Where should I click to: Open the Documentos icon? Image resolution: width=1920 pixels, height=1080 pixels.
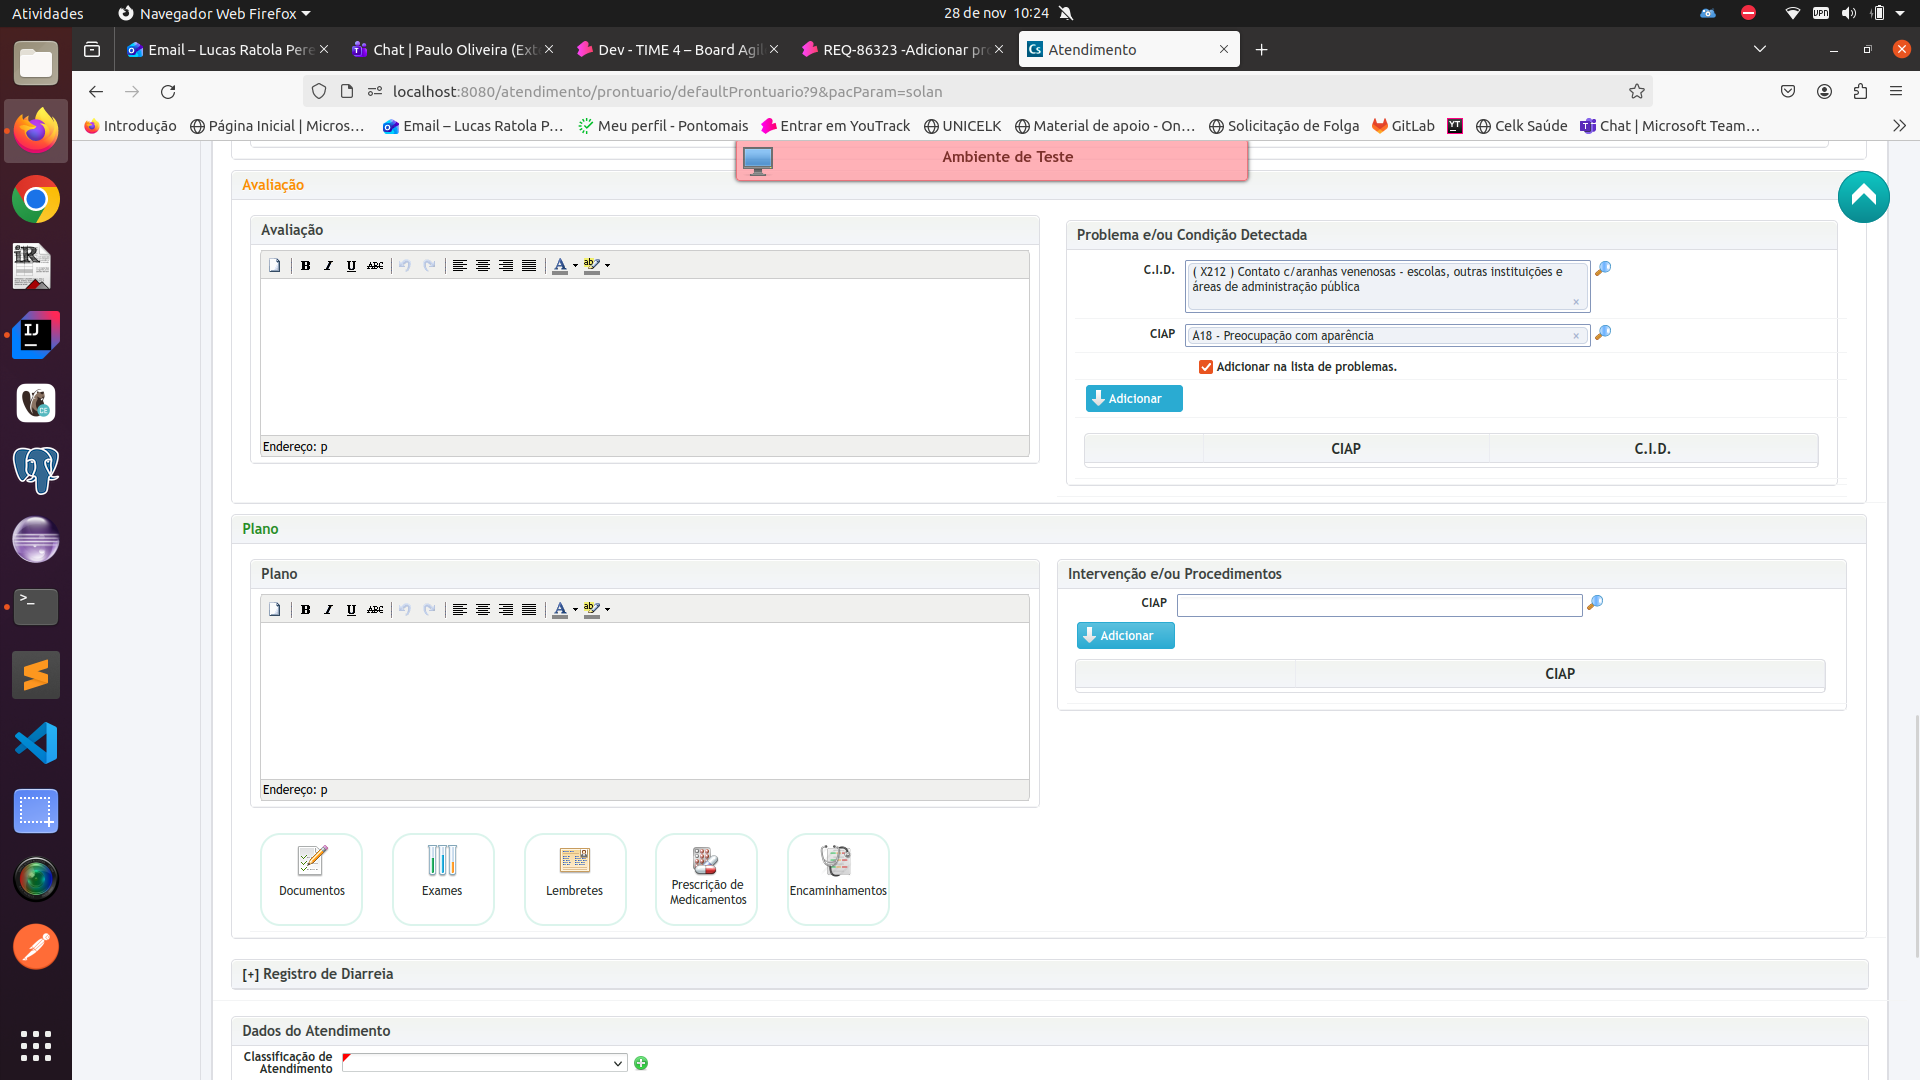pos(311,877)
